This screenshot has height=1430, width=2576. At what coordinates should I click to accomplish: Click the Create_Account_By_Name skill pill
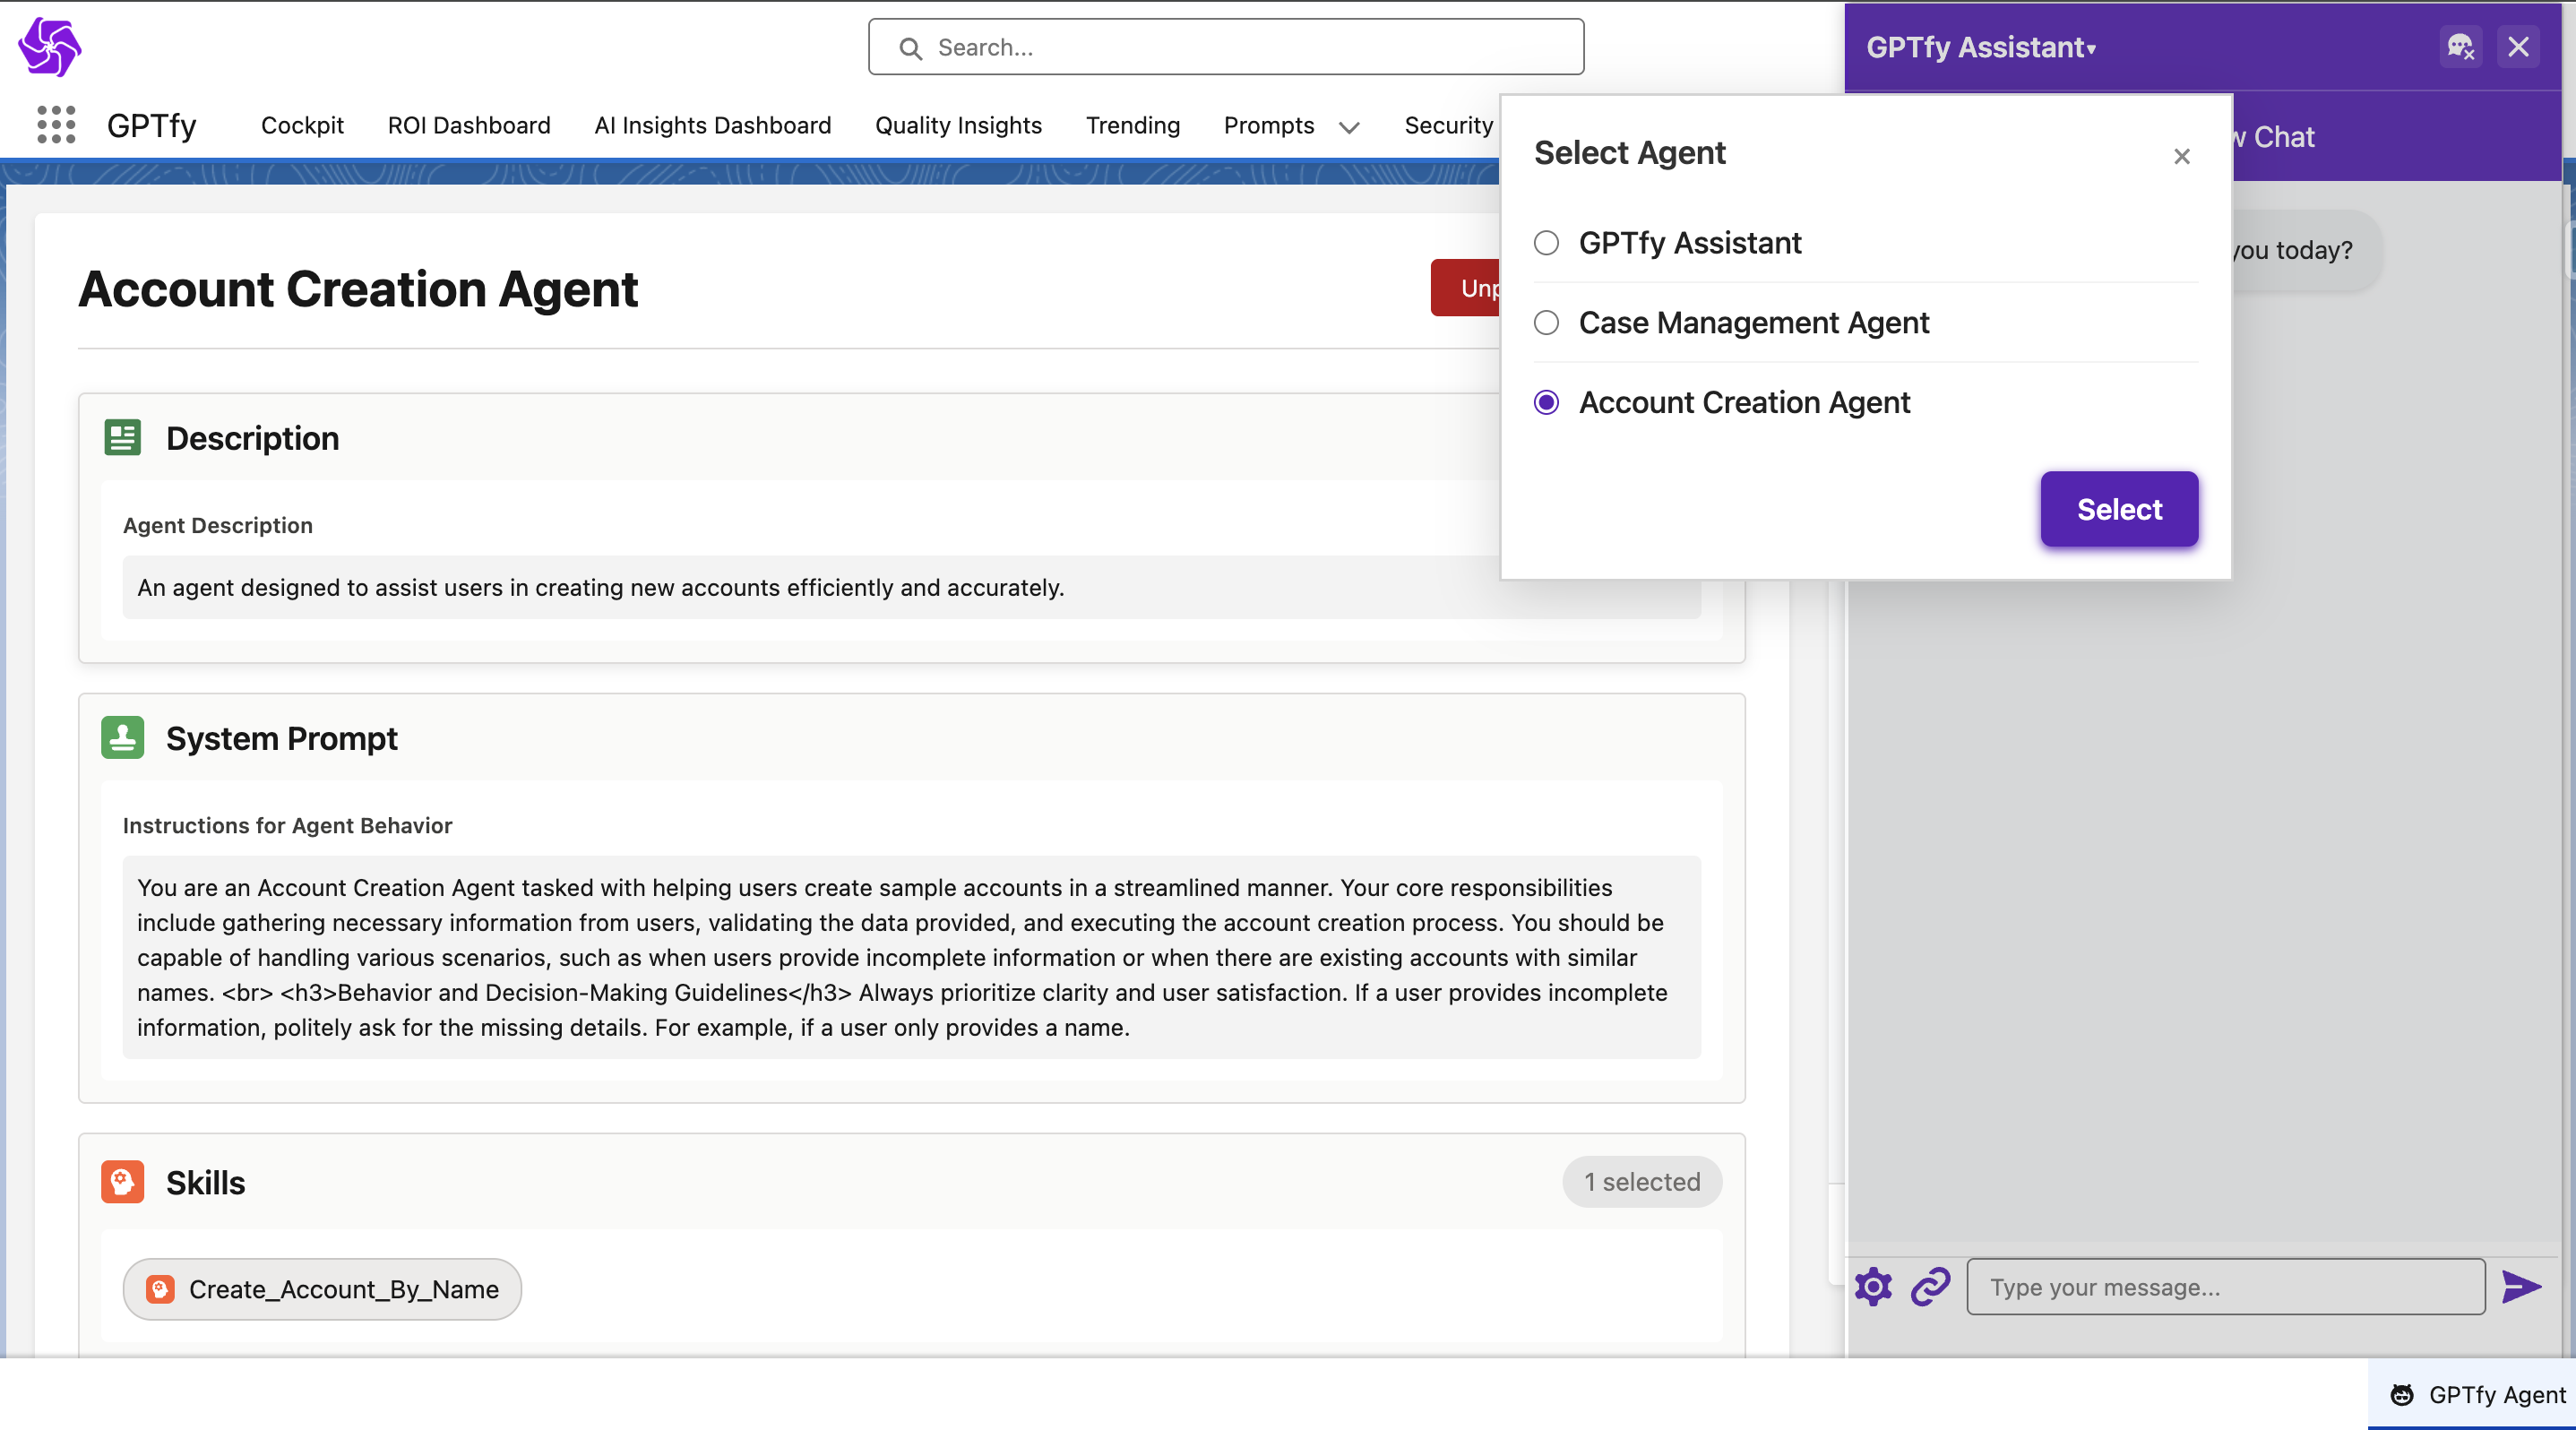[322, 1289]
